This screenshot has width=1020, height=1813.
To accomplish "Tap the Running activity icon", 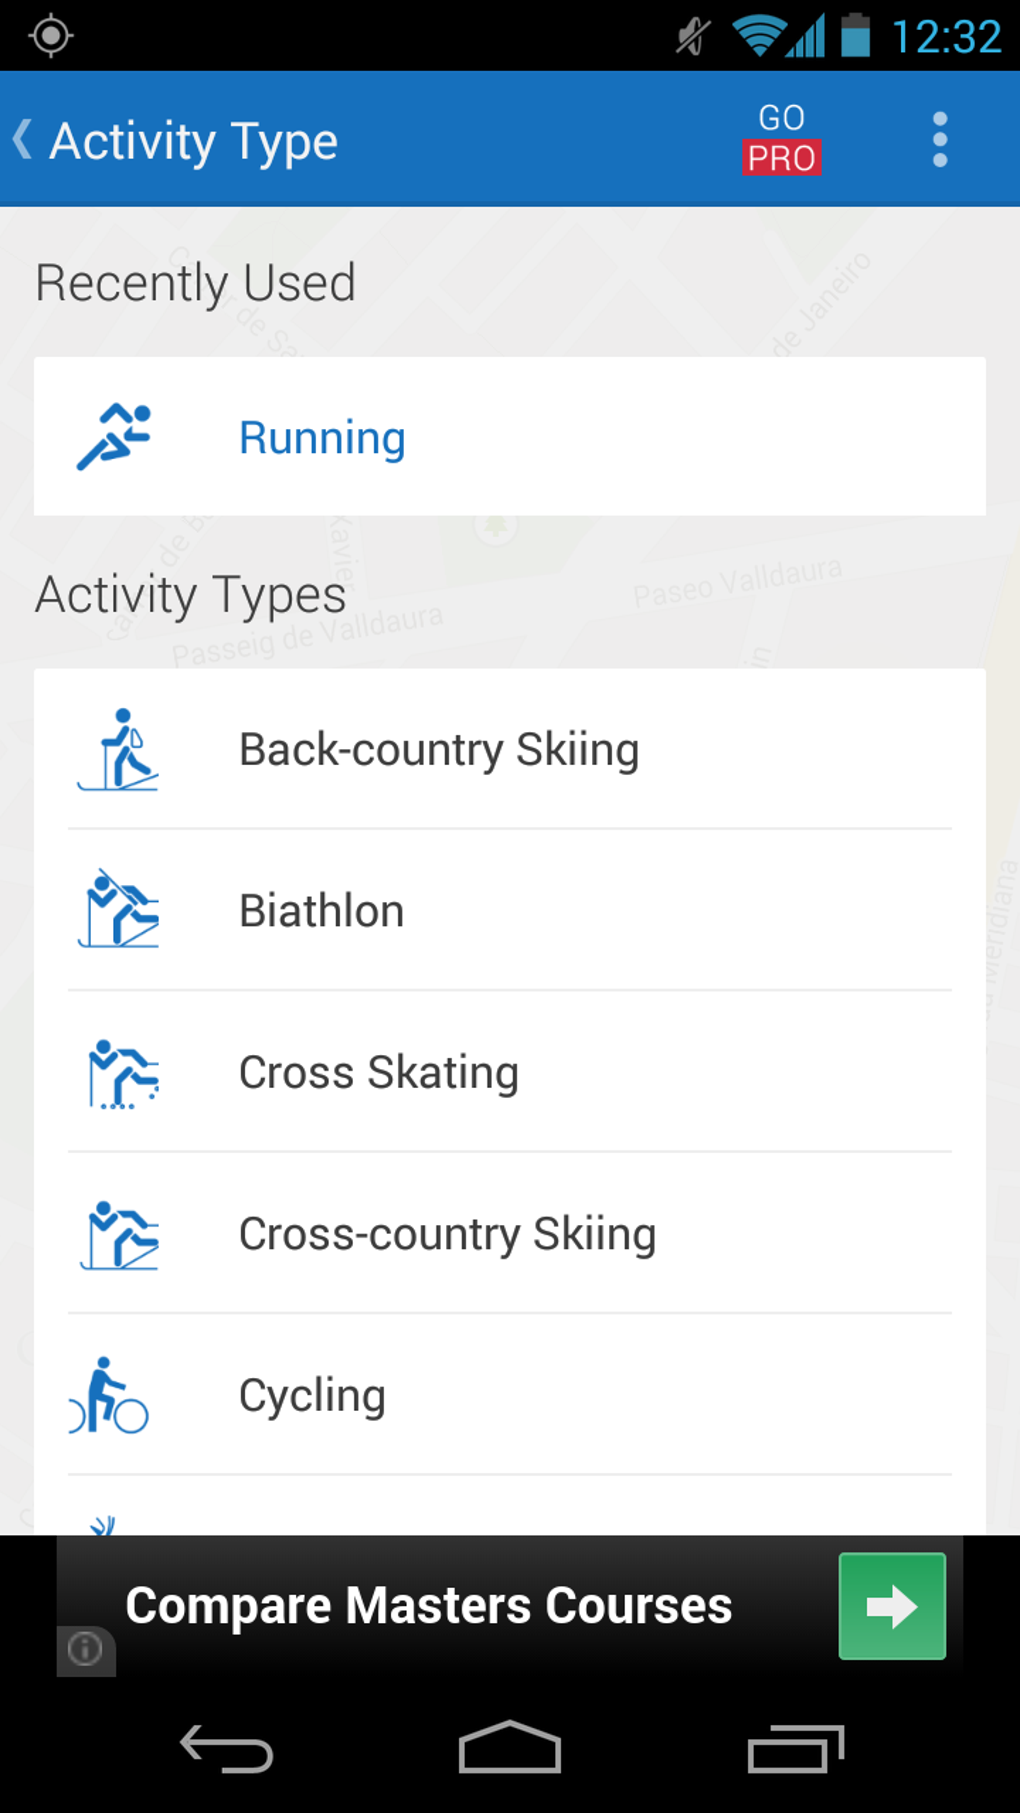I will pyautogui.click(x=115, y=437).
